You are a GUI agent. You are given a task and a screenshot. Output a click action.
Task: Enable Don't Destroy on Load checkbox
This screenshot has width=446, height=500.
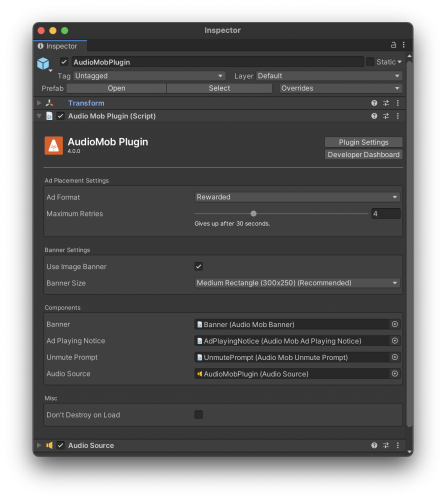click(x=199, y=415)
